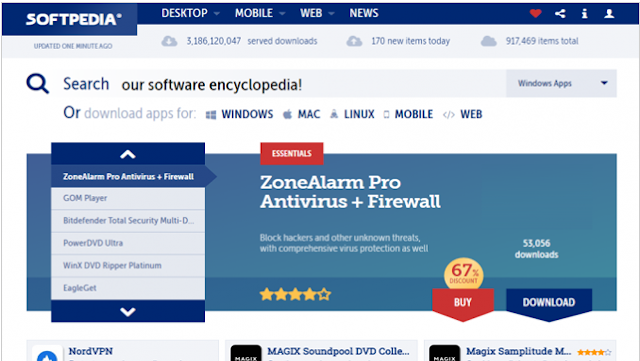Image resolution: width=640 pixels, height=361 pixels.
Task: Click the 67% discount badge
Action: [x=464, y=273]
